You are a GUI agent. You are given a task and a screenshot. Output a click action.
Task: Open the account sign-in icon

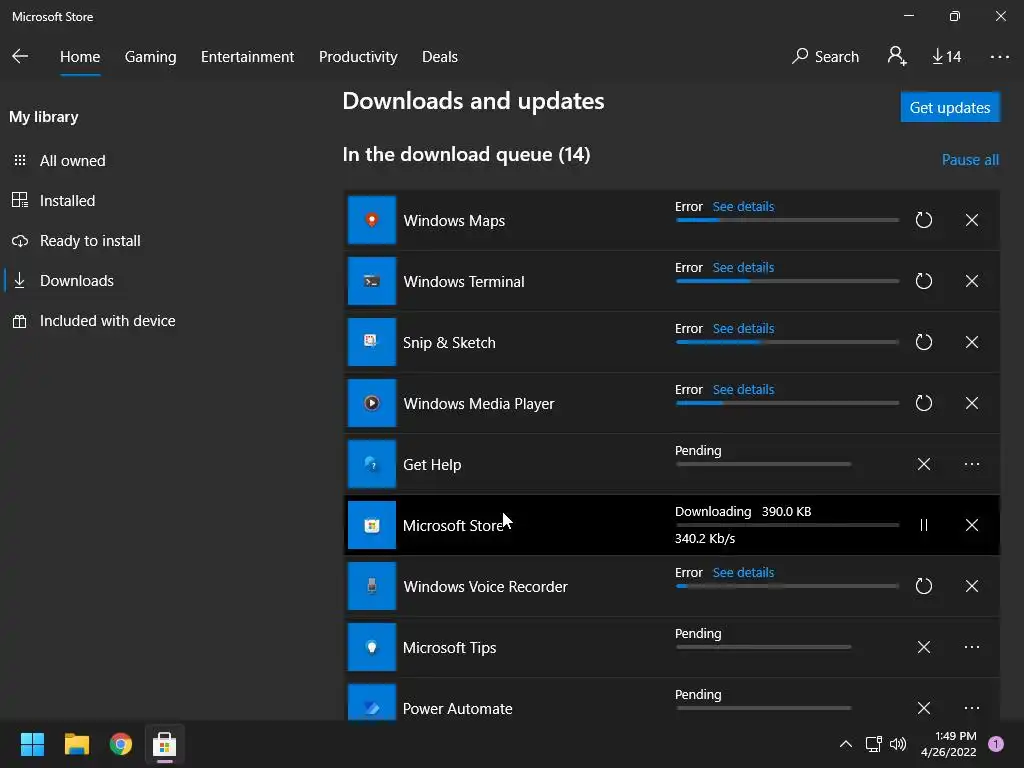(897, 57)
